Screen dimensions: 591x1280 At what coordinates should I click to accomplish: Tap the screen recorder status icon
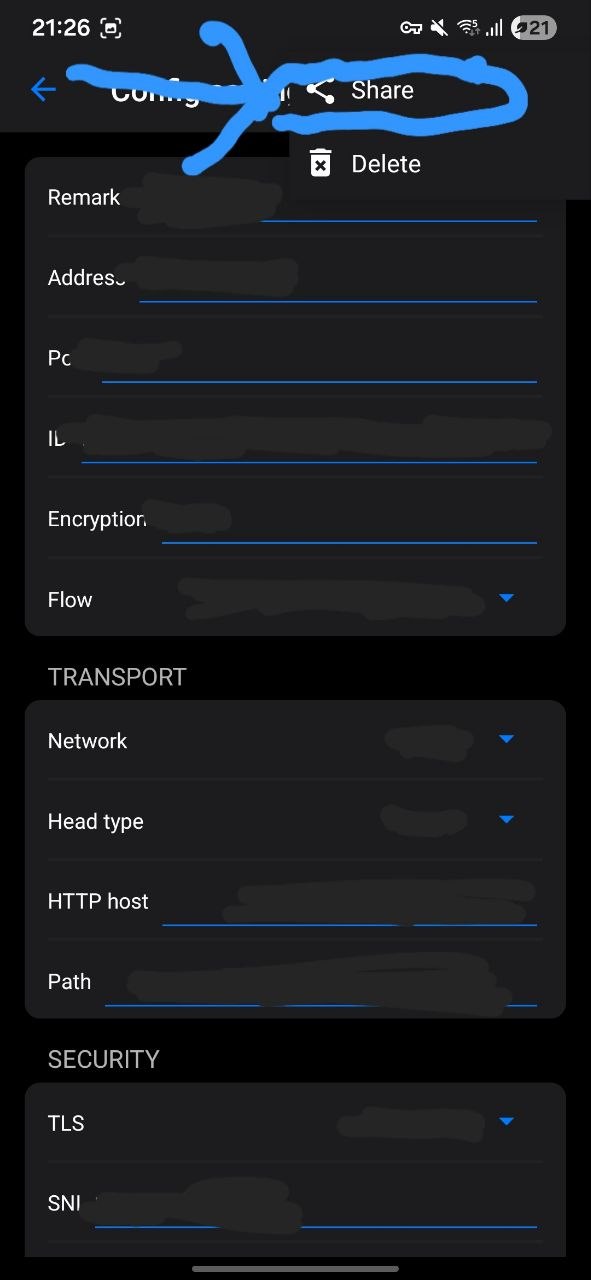click(111, 28)
